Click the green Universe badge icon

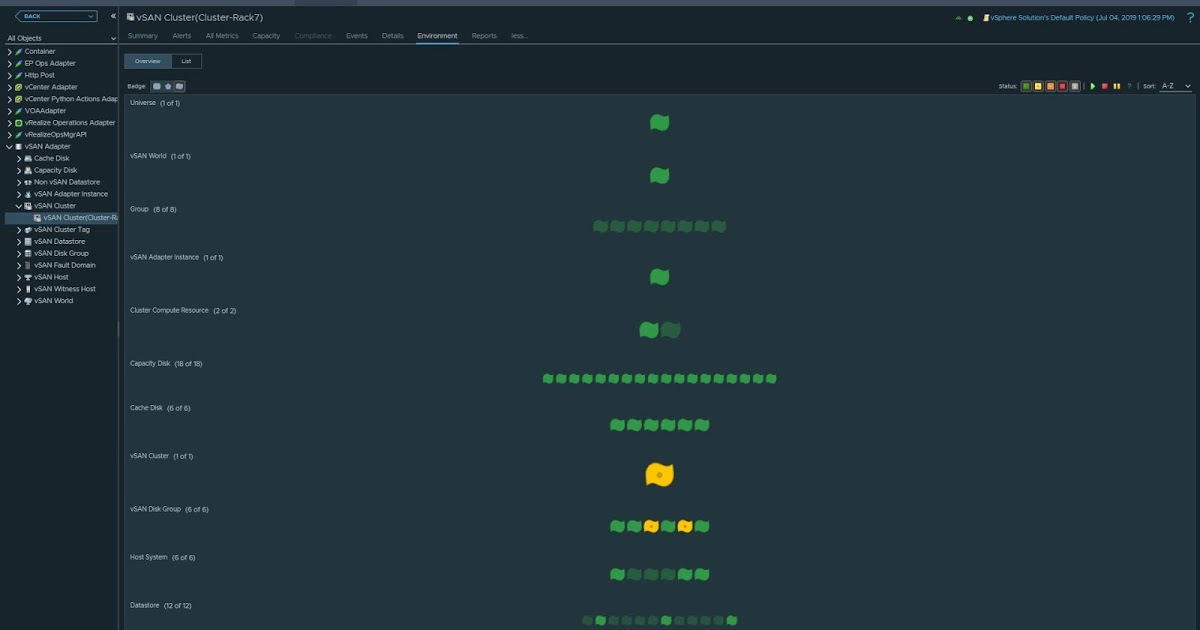click(x=659, y=123)
